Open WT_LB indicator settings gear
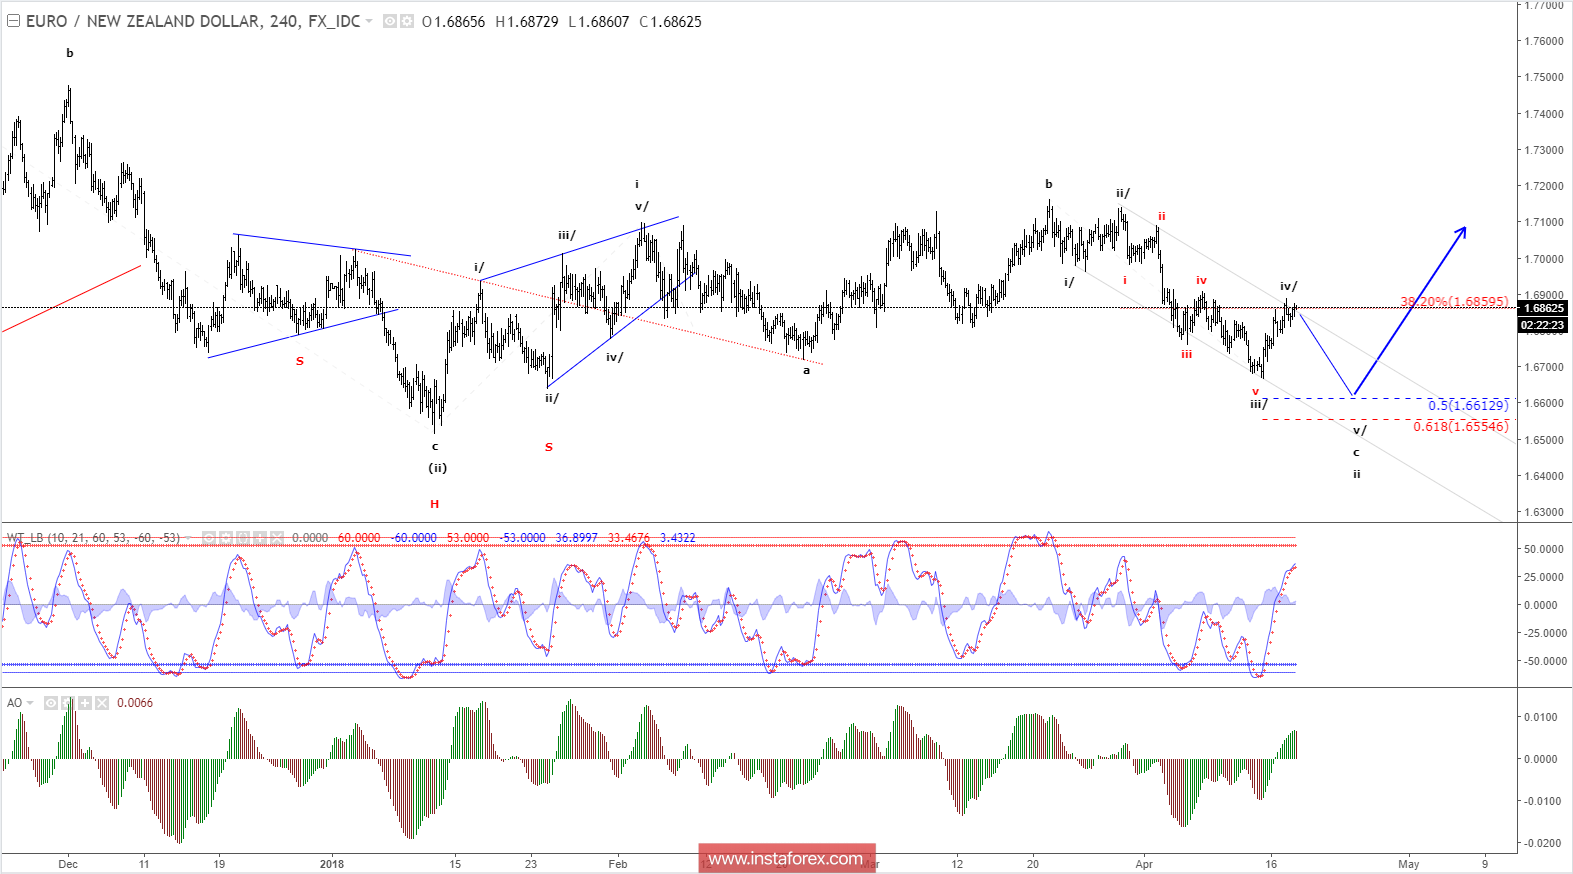The width and height of the screenshot is (1573, 874). (x=226, y=538)
